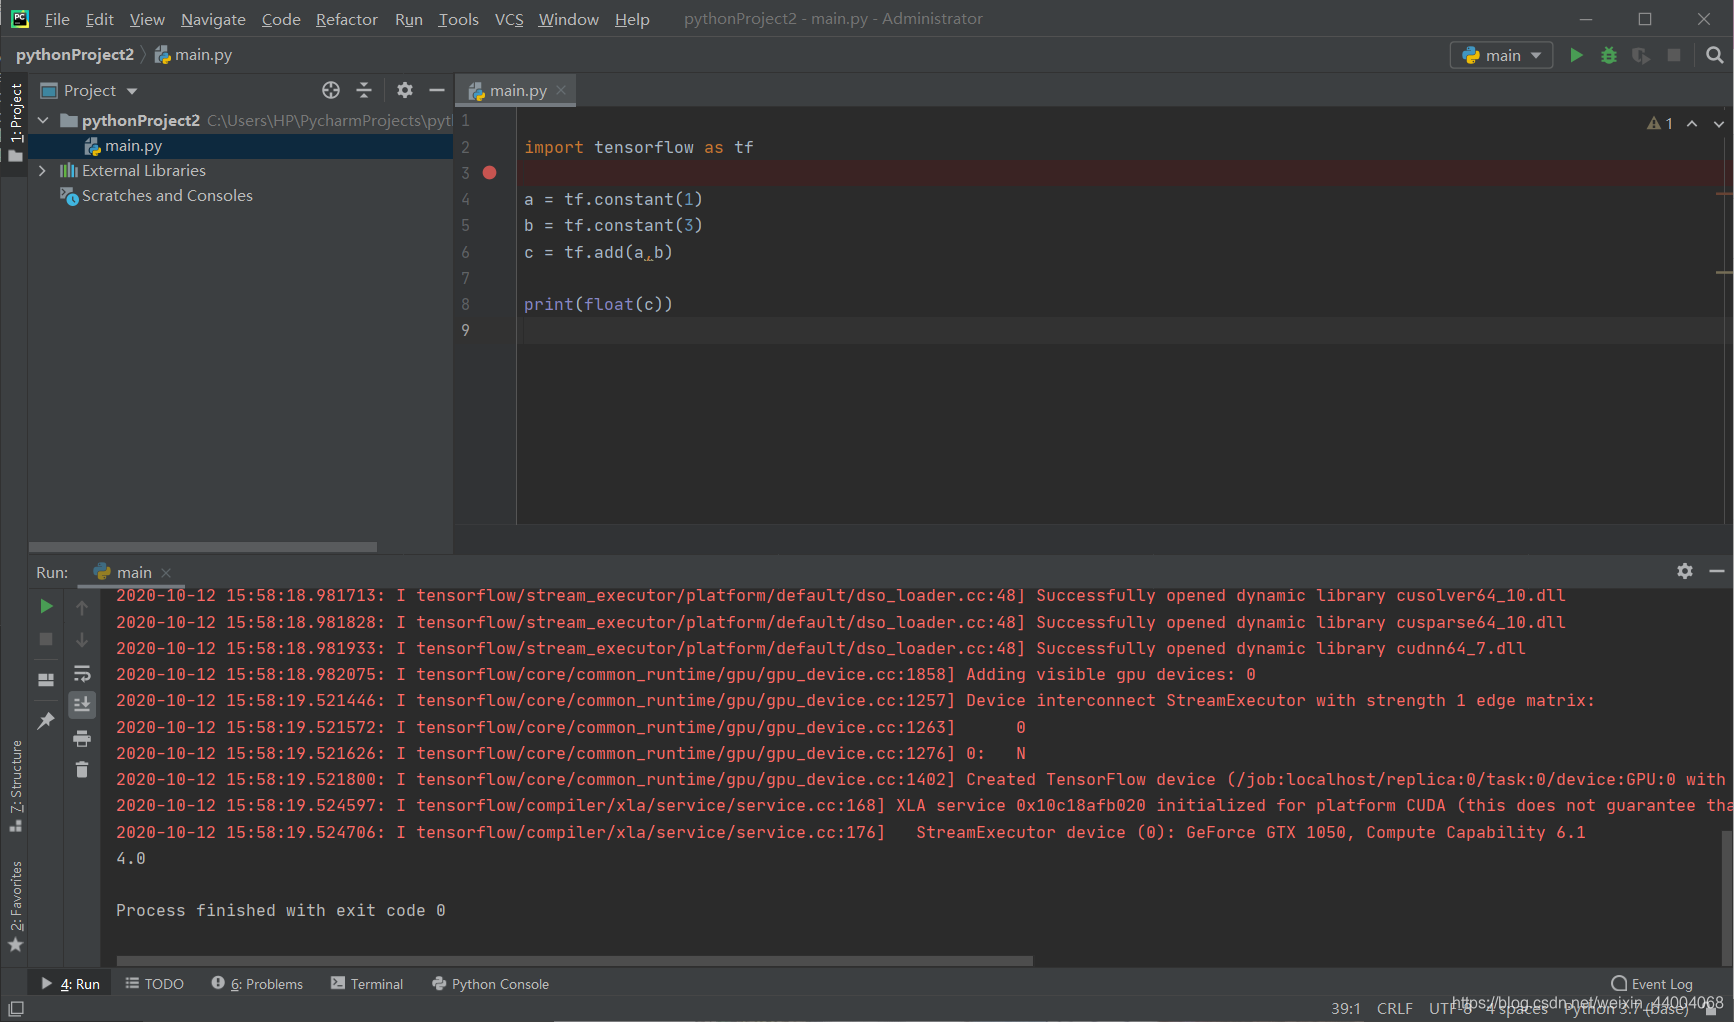The height and width of the screenshot is (1022, 1734).
Task: Print the console output
Action: click(82, 738)
